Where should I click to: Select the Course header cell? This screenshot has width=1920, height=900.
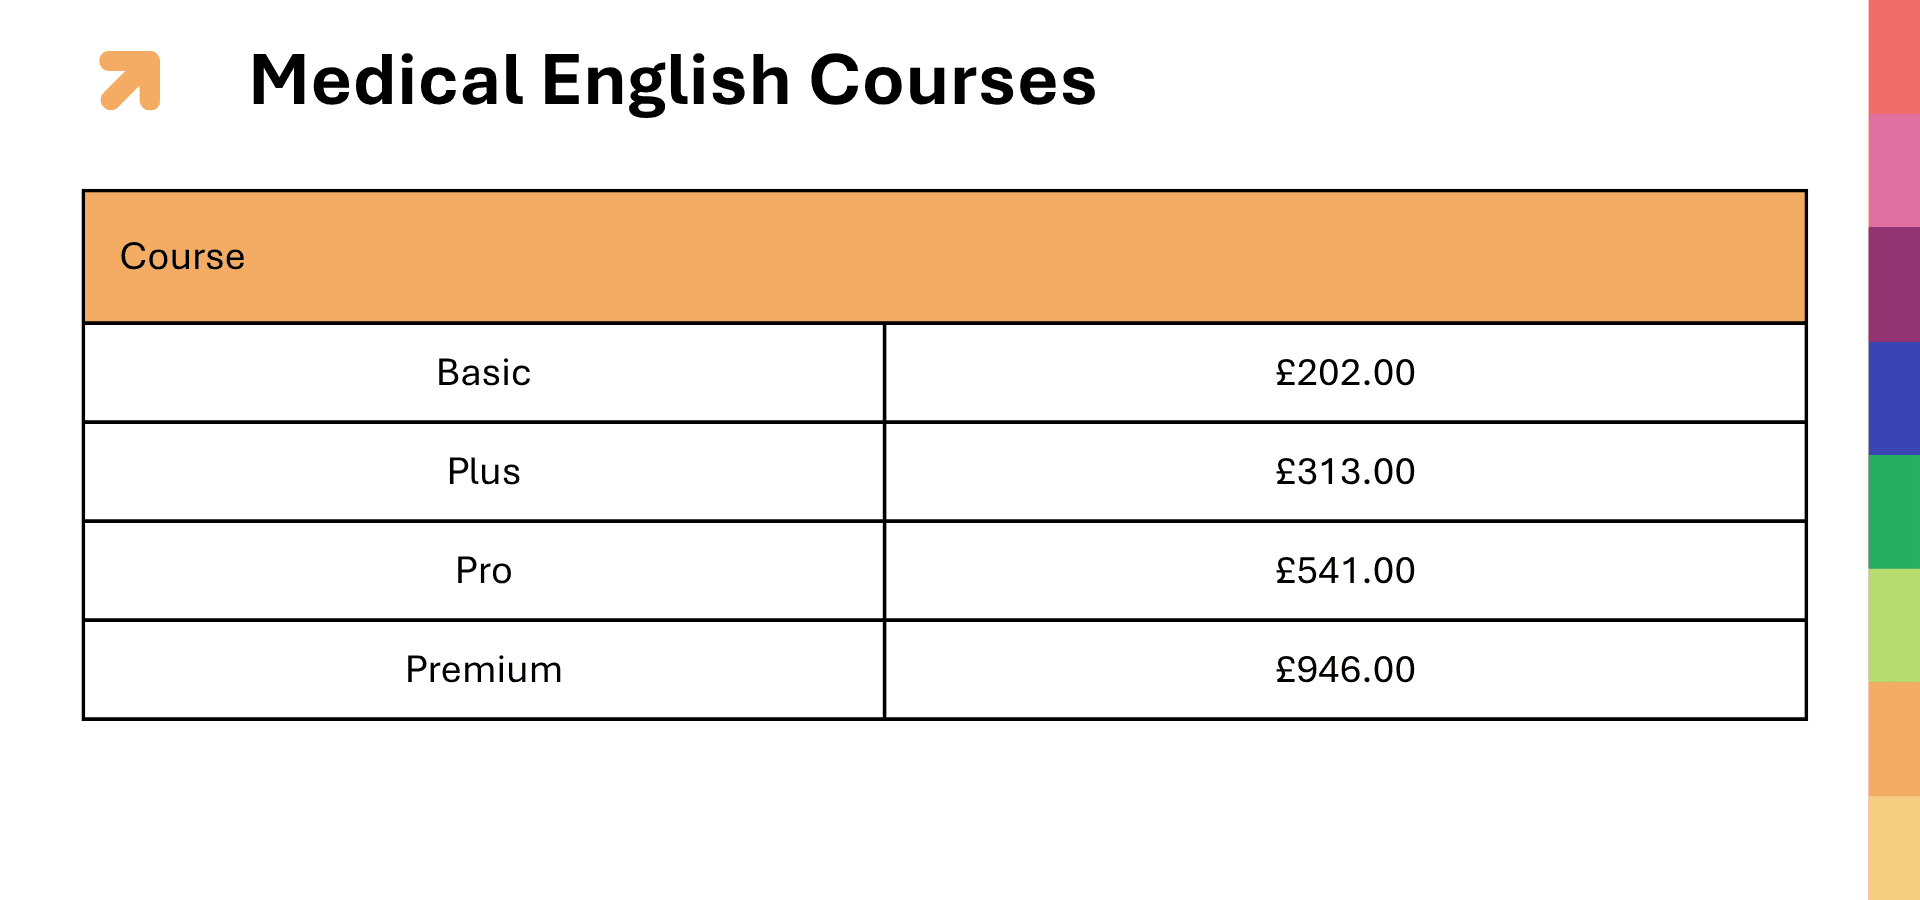183,257
